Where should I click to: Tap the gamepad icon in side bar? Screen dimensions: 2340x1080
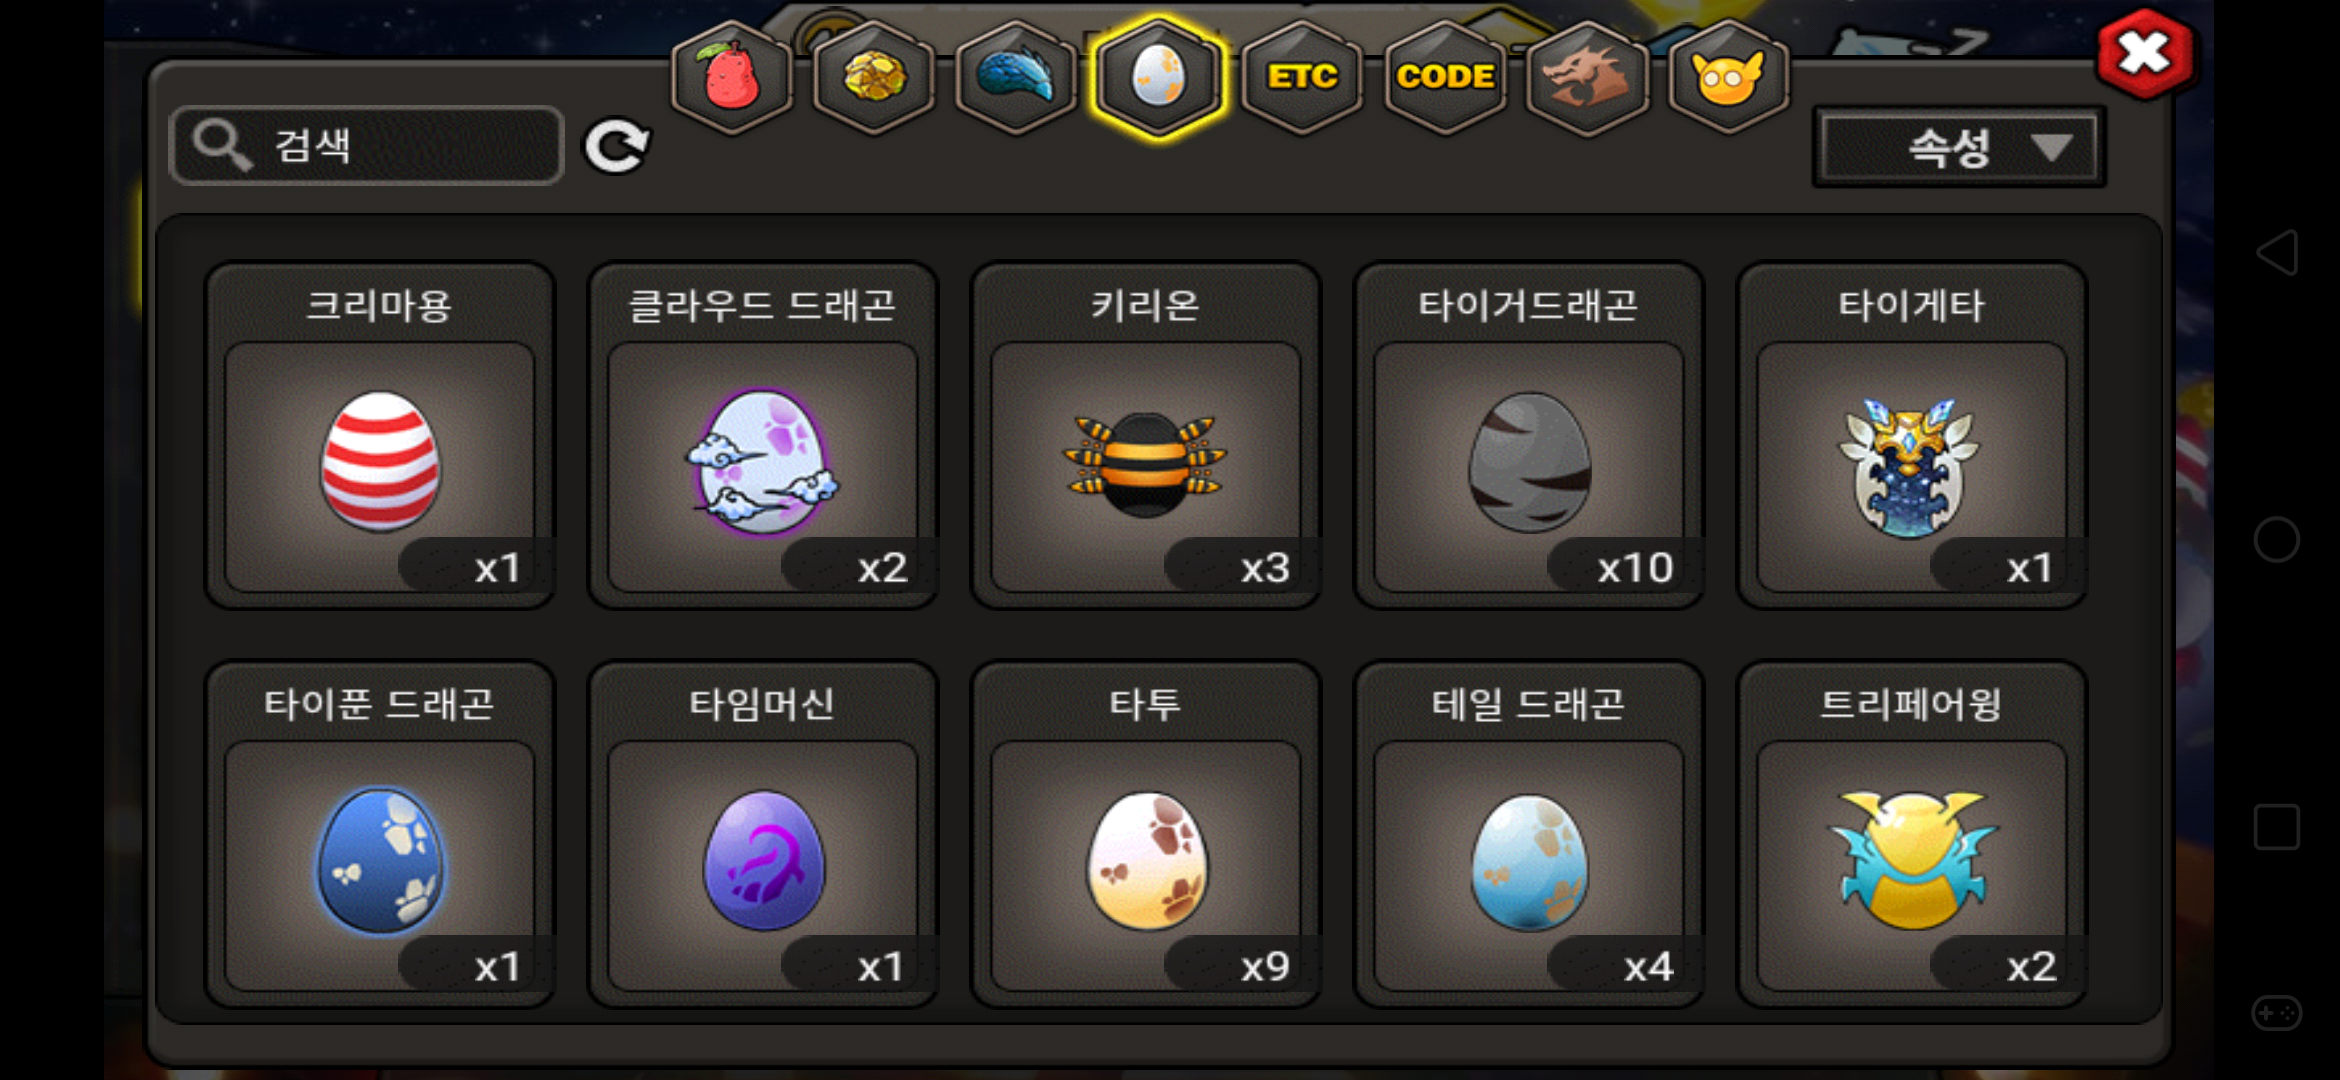click(2277, 1013)
